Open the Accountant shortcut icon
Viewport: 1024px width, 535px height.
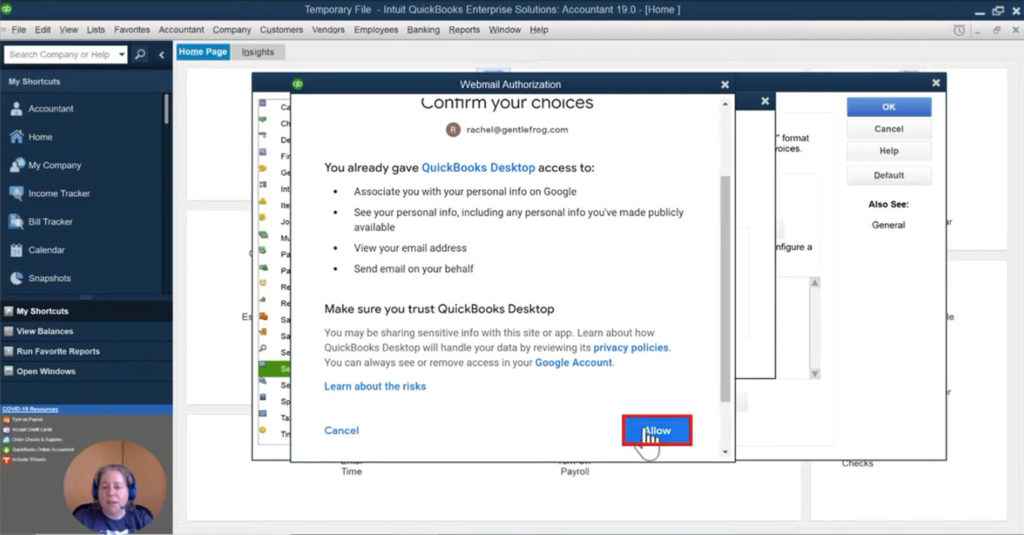pyautogui.click(x=17, y=108)
